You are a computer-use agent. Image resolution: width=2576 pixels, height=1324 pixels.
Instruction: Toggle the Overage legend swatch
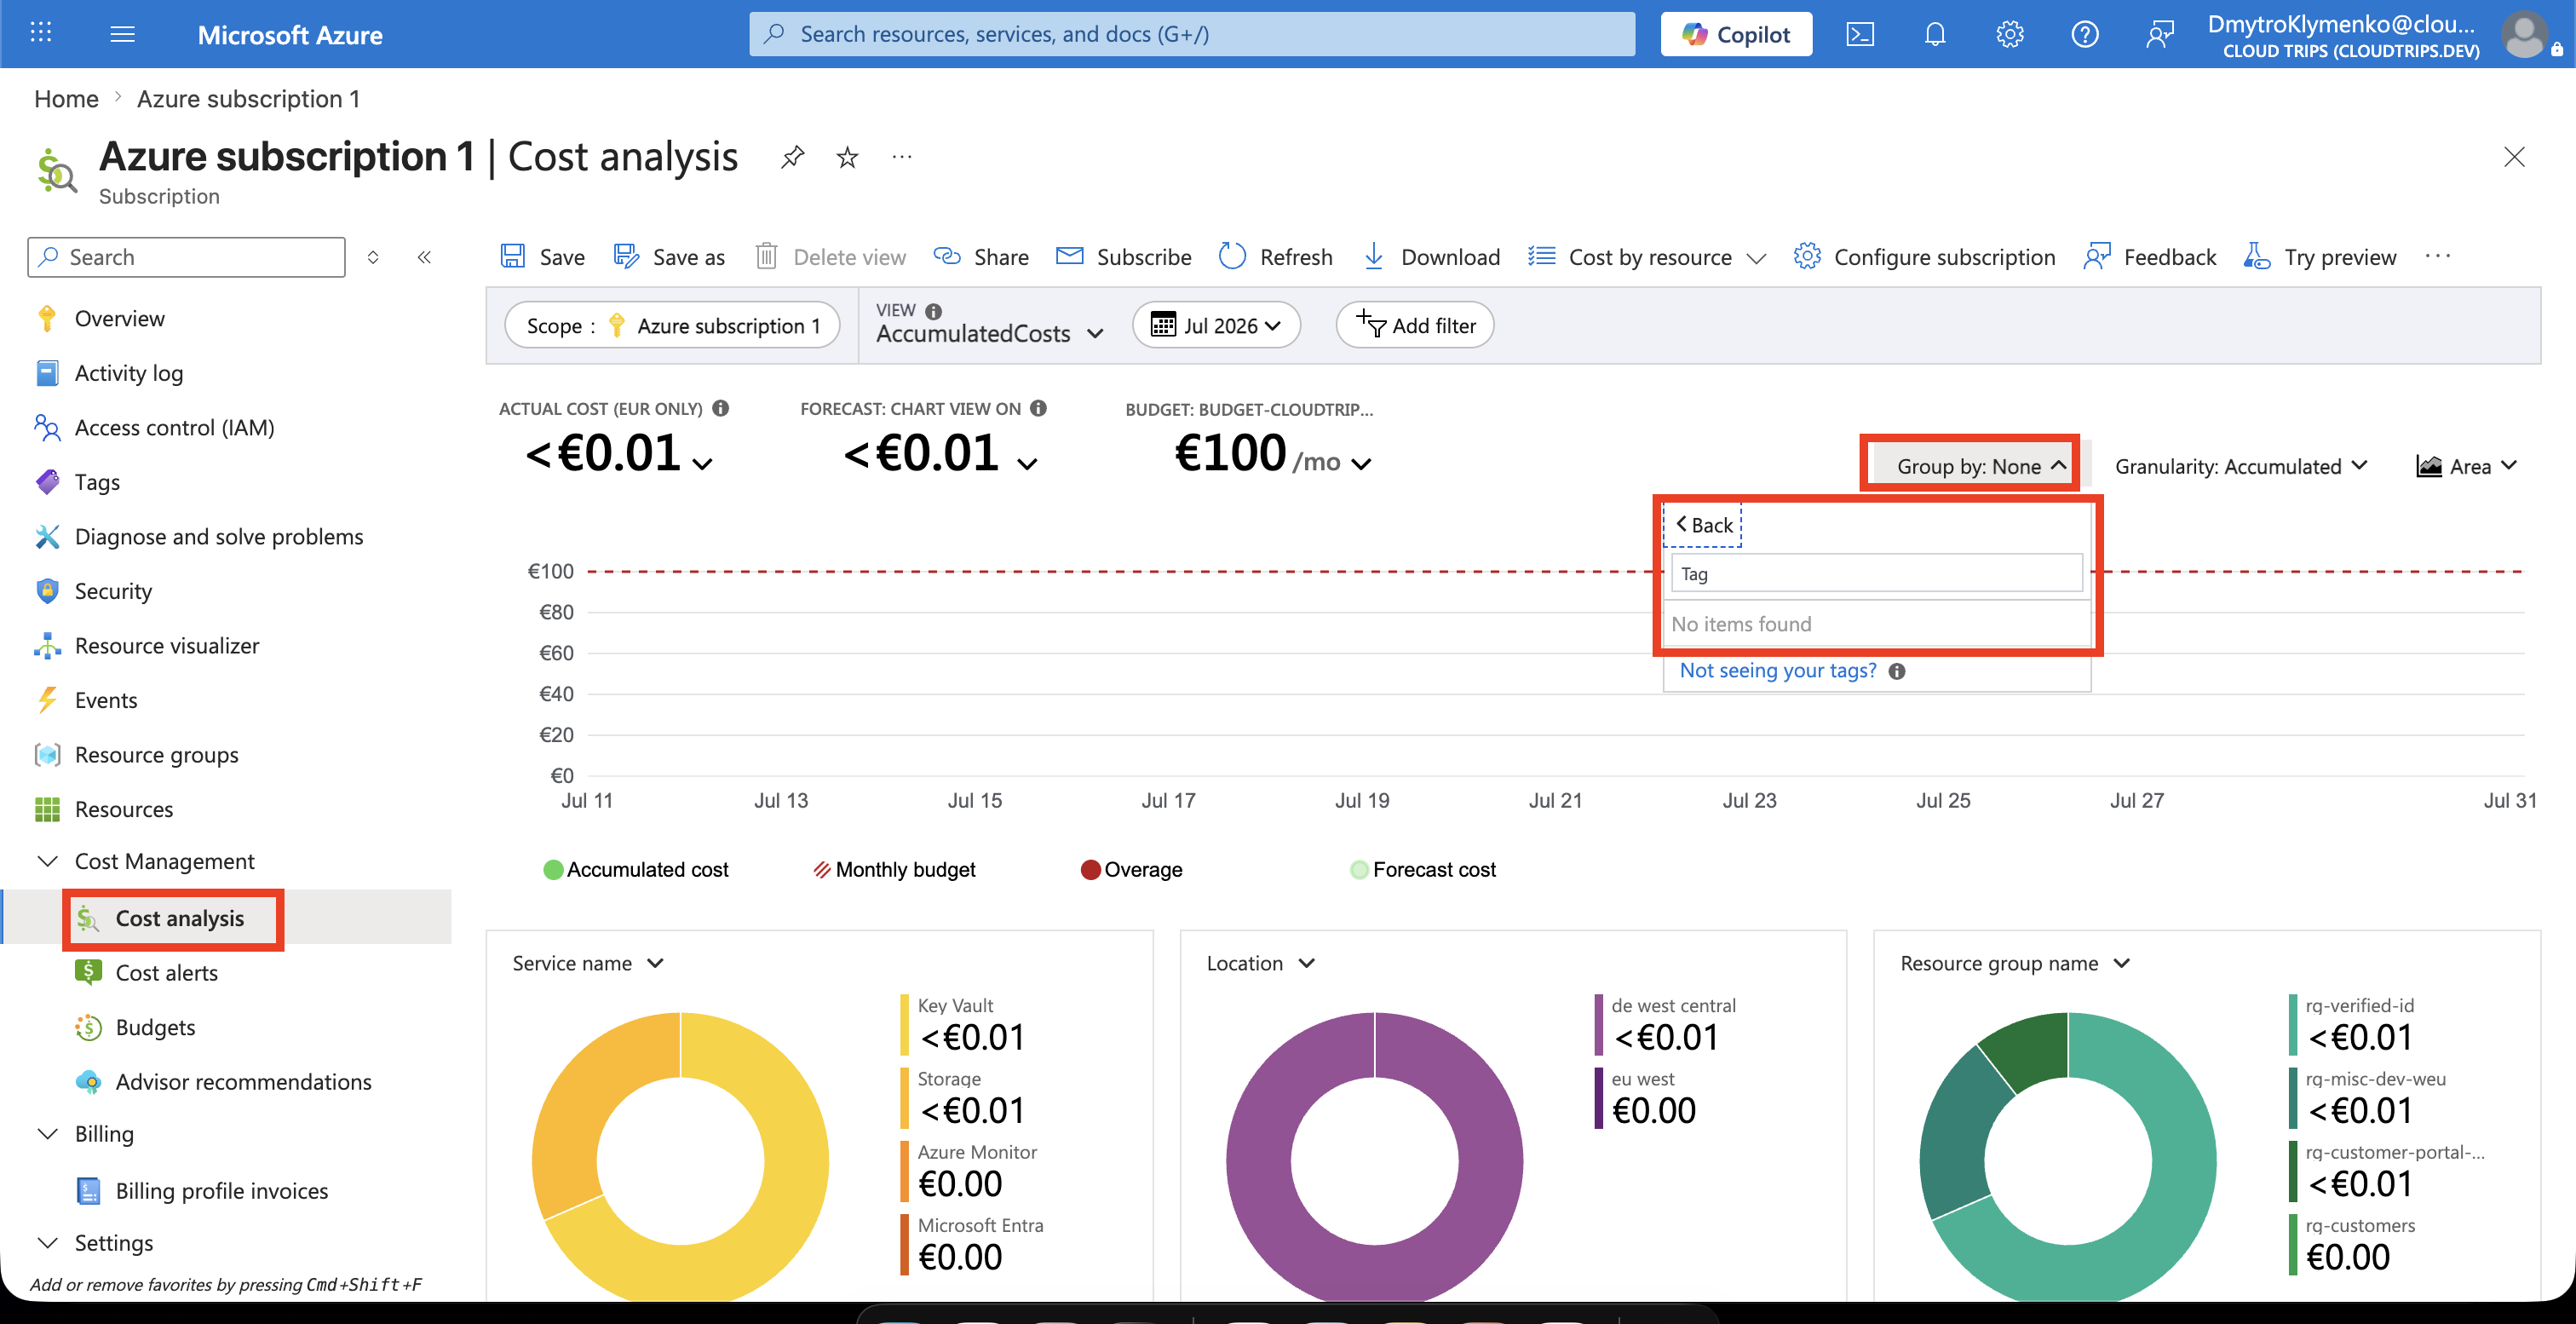click(1090, 869)
